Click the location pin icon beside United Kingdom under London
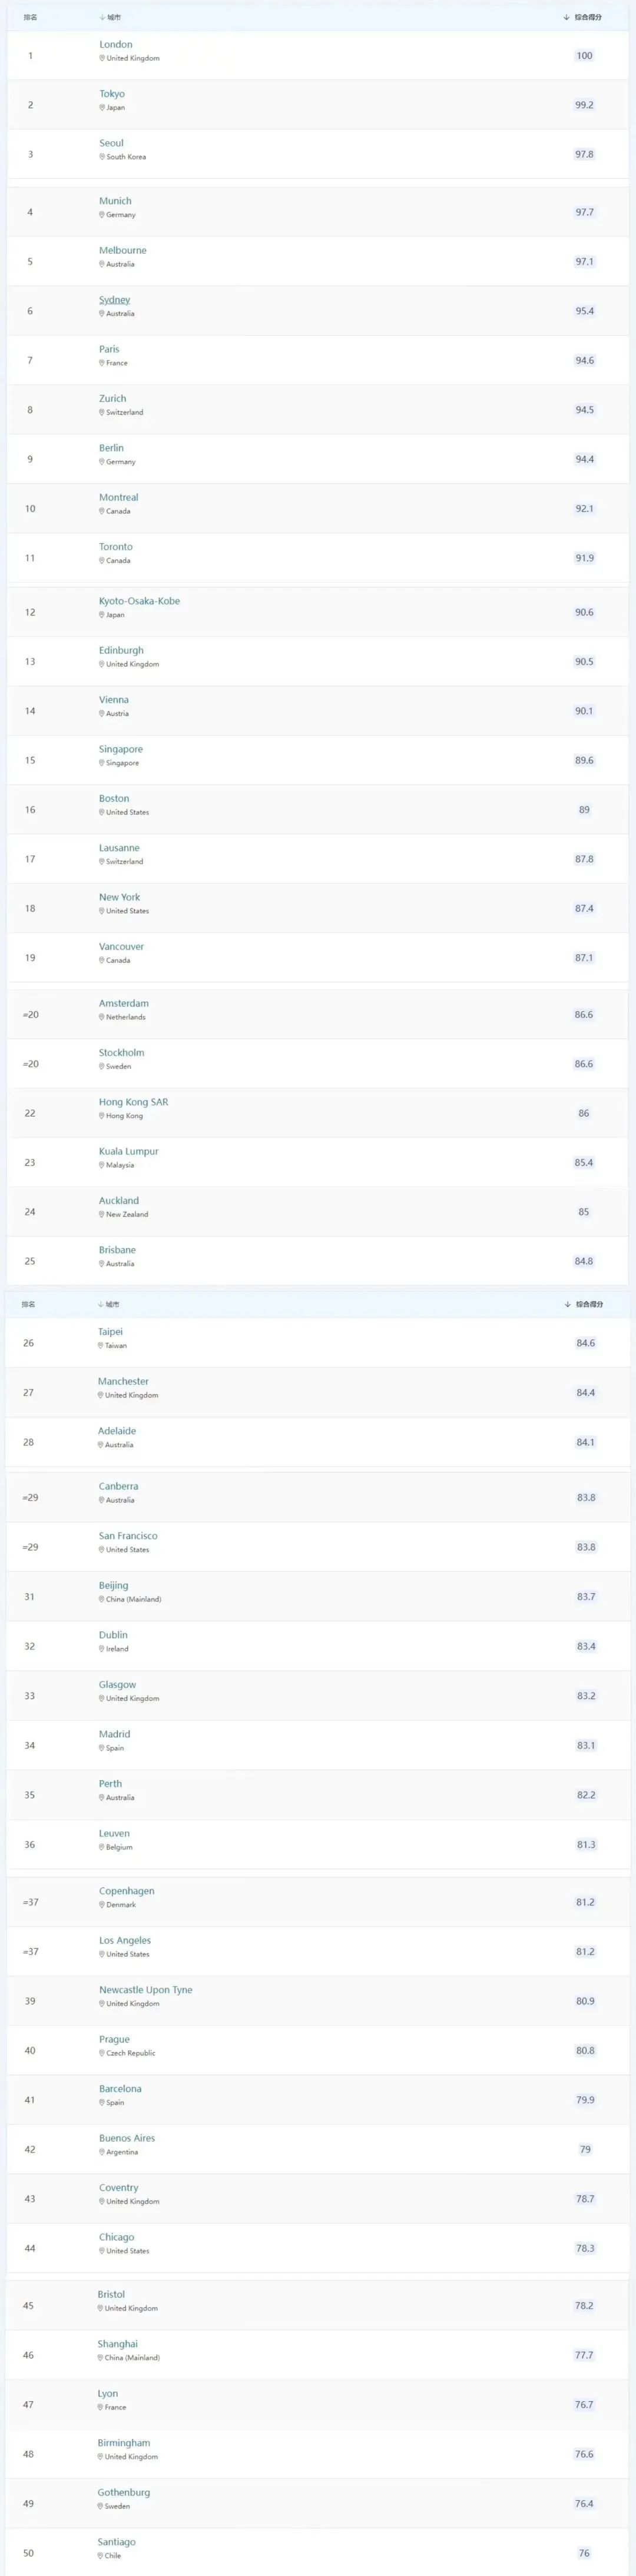Image resolution: width=636 pixels, height=2576 pixels. [102, 58]
